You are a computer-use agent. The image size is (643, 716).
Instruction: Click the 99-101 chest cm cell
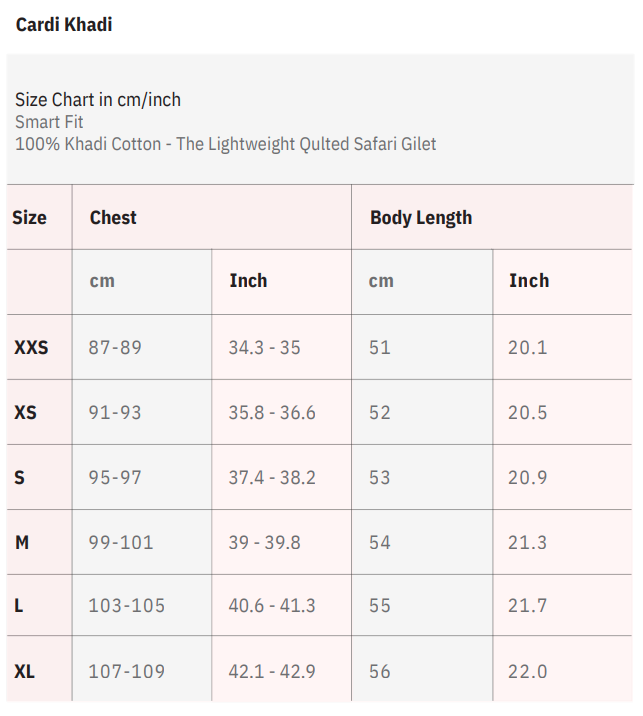pos(121,542)
